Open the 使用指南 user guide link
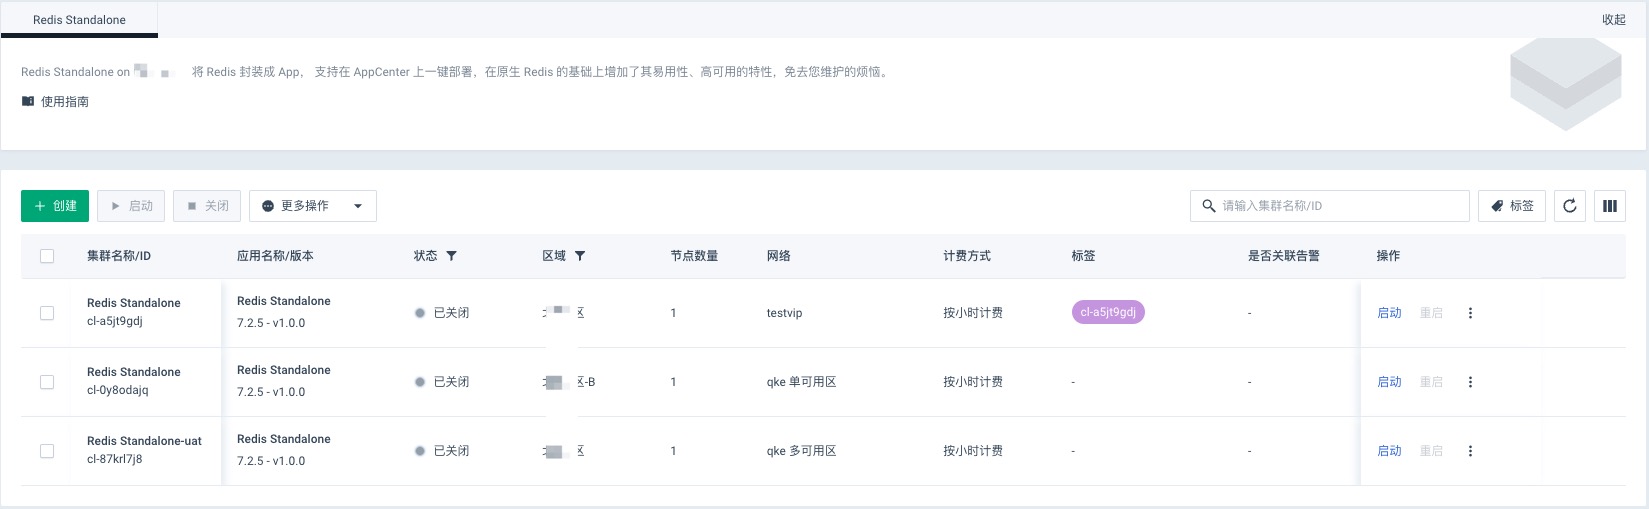This screenshot has height=509, width=1649. pos(64,101)
